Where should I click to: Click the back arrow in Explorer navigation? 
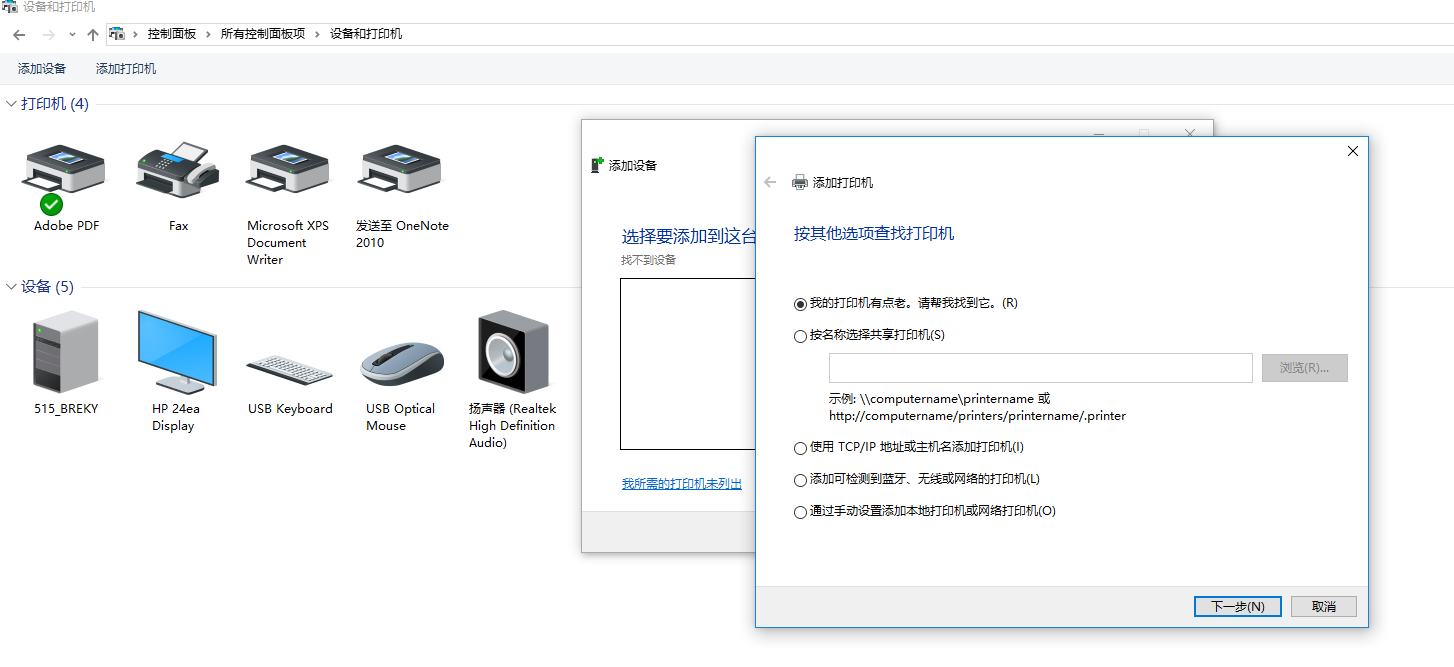pos(19,34)
